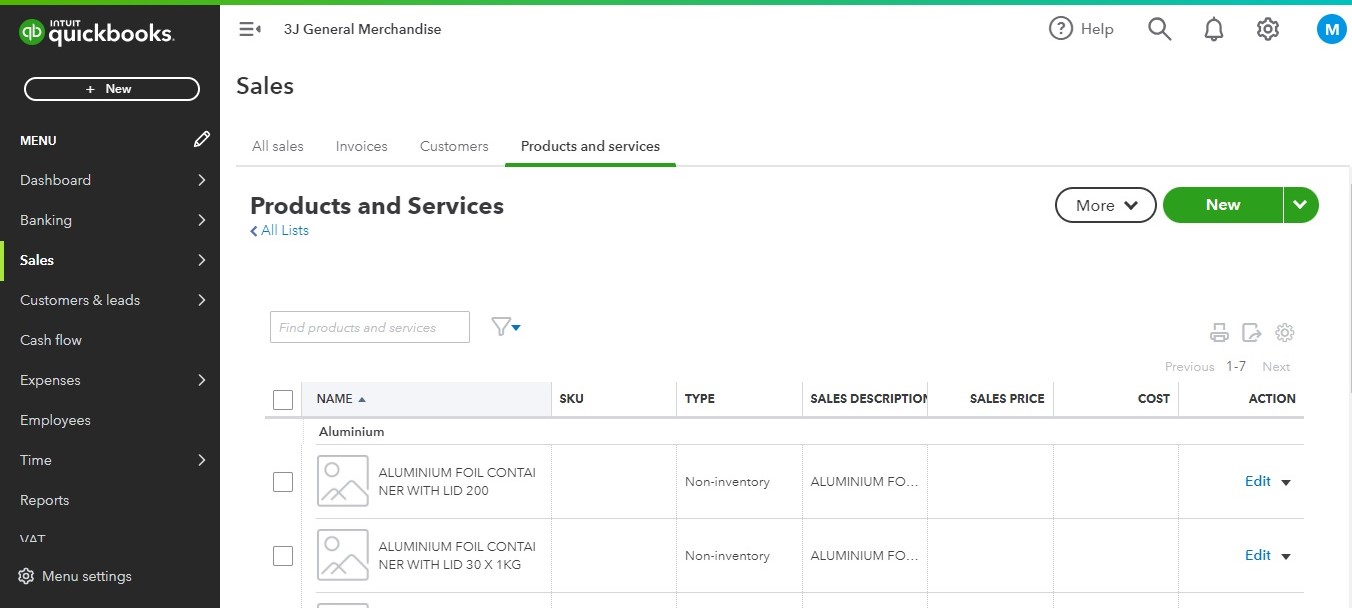Switch to the Invoices tab
1352x608 pixels.
pos(362,146)
